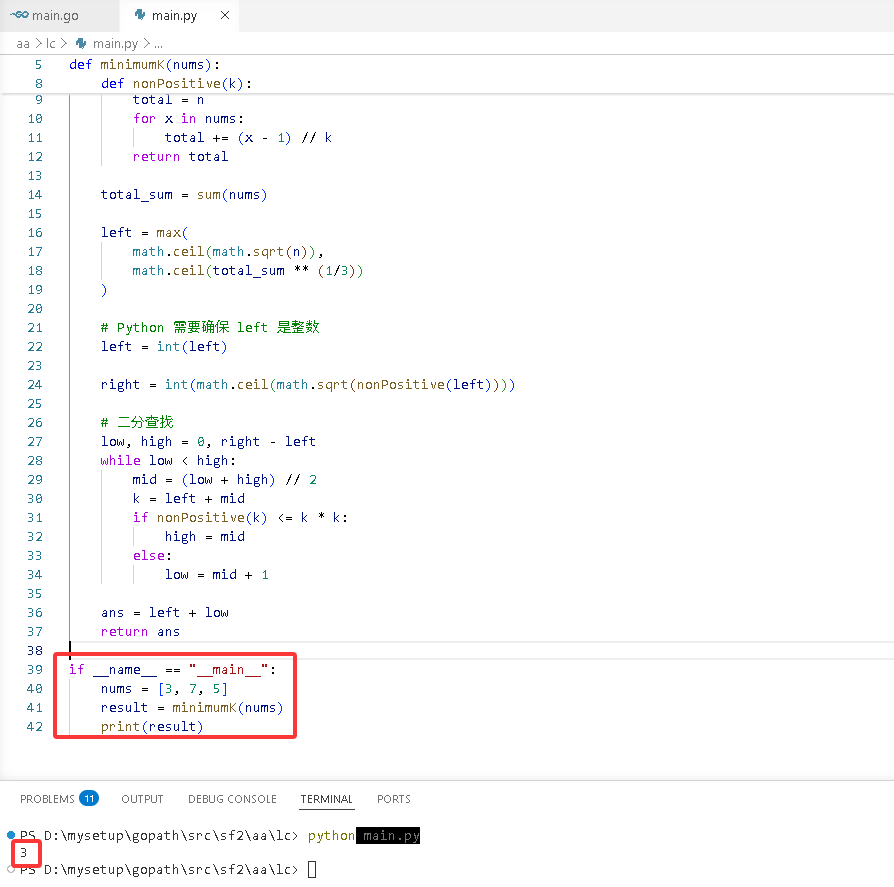Switch to the OUTPUT panel tab
Viewport: 894px width, 887px height.
point(142,799)
